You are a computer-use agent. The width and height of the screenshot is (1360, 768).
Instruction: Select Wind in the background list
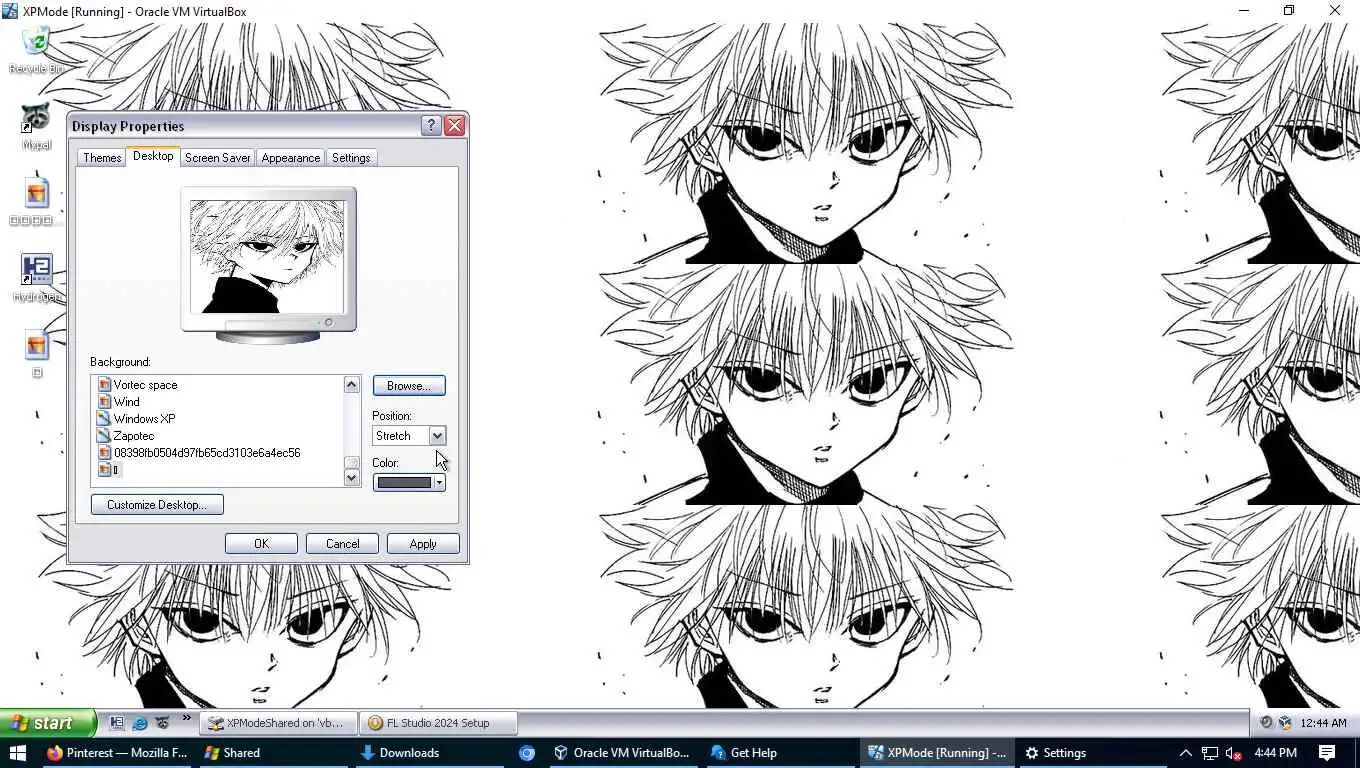pyautogui.click(x=126, y=402)
